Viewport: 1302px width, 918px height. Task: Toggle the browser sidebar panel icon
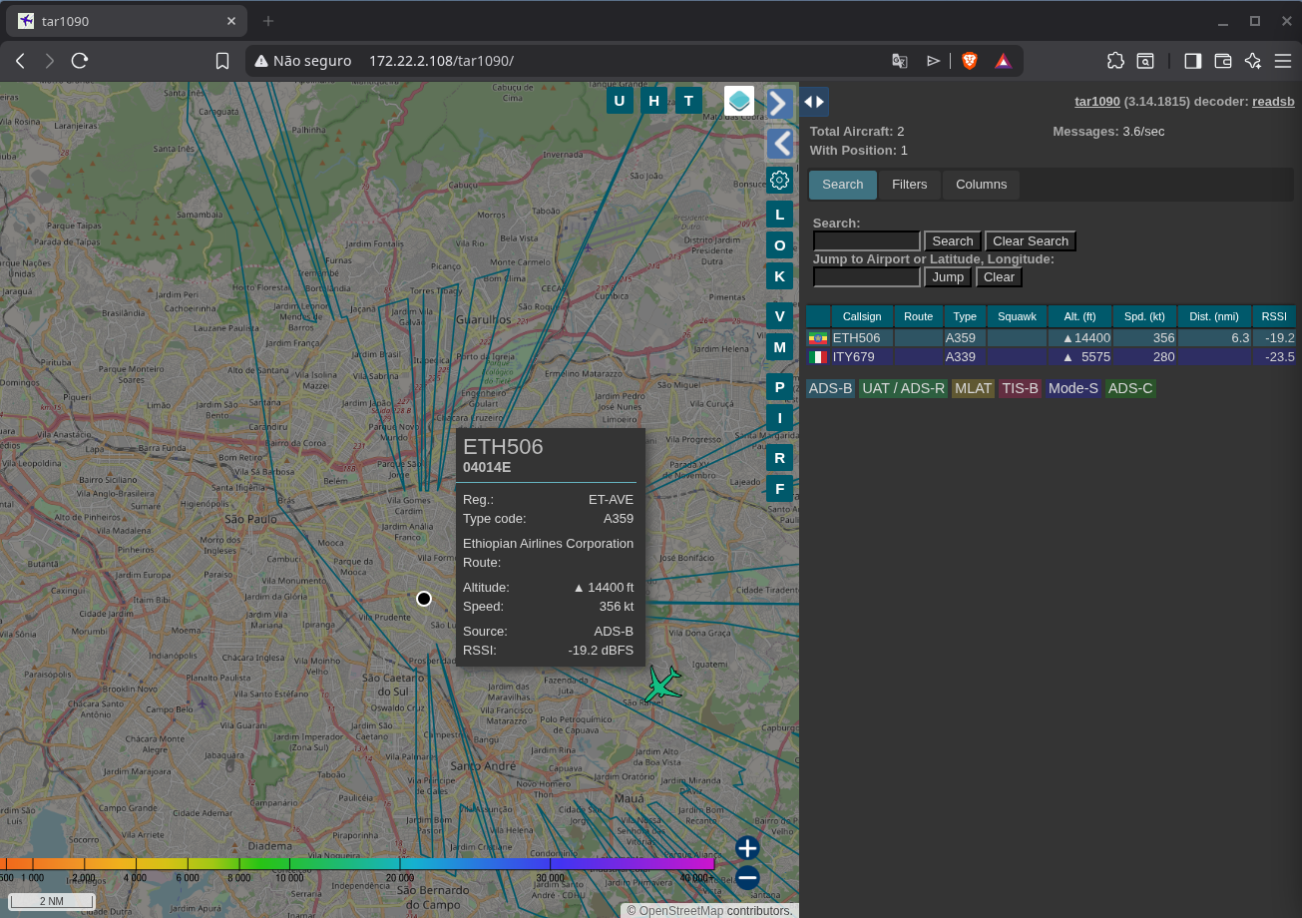pos(1192,61)
